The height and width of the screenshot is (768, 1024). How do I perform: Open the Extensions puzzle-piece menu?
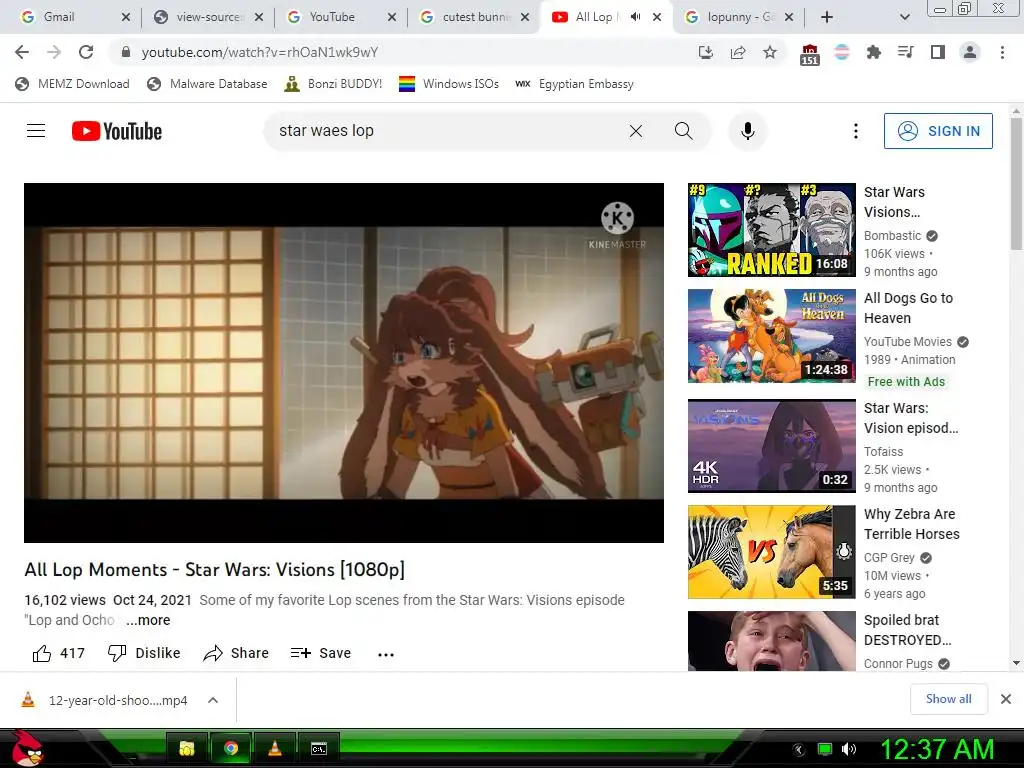(873, 52)
